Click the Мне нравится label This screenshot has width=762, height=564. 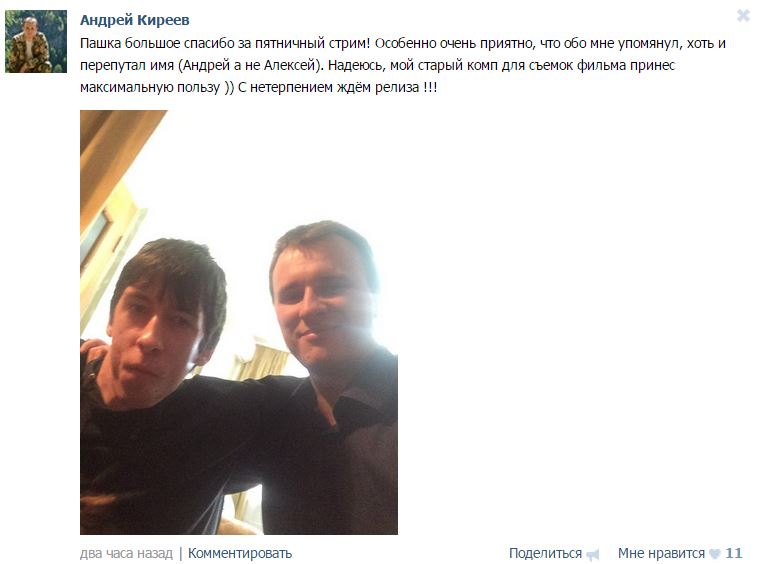[x=661, y=553]
